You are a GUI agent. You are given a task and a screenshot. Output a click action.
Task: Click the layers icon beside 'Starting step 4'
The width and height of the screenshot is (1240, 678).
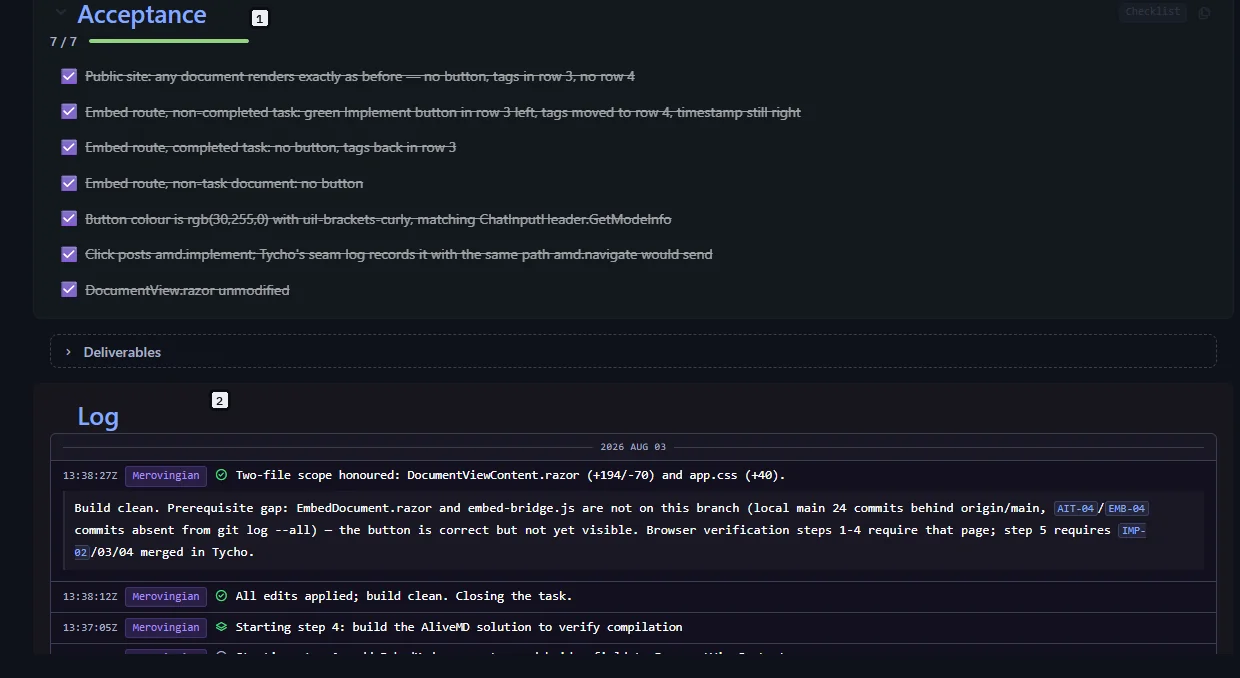point(221,627)
